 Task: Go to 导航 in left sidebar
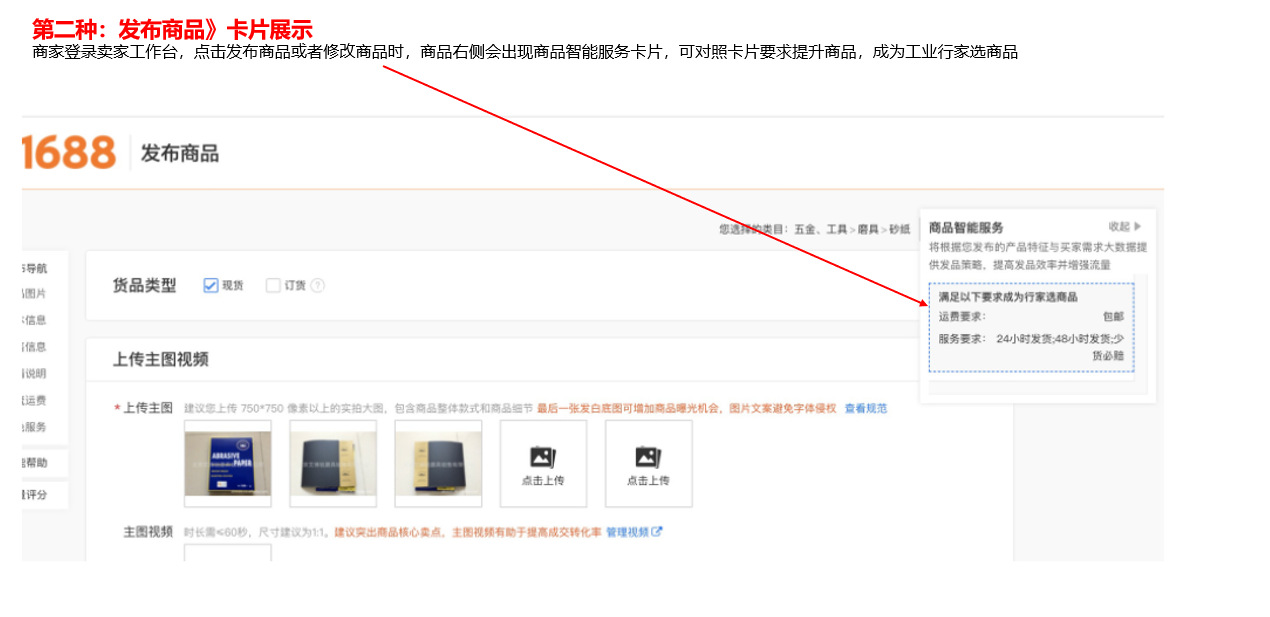(x=34, y=268)
